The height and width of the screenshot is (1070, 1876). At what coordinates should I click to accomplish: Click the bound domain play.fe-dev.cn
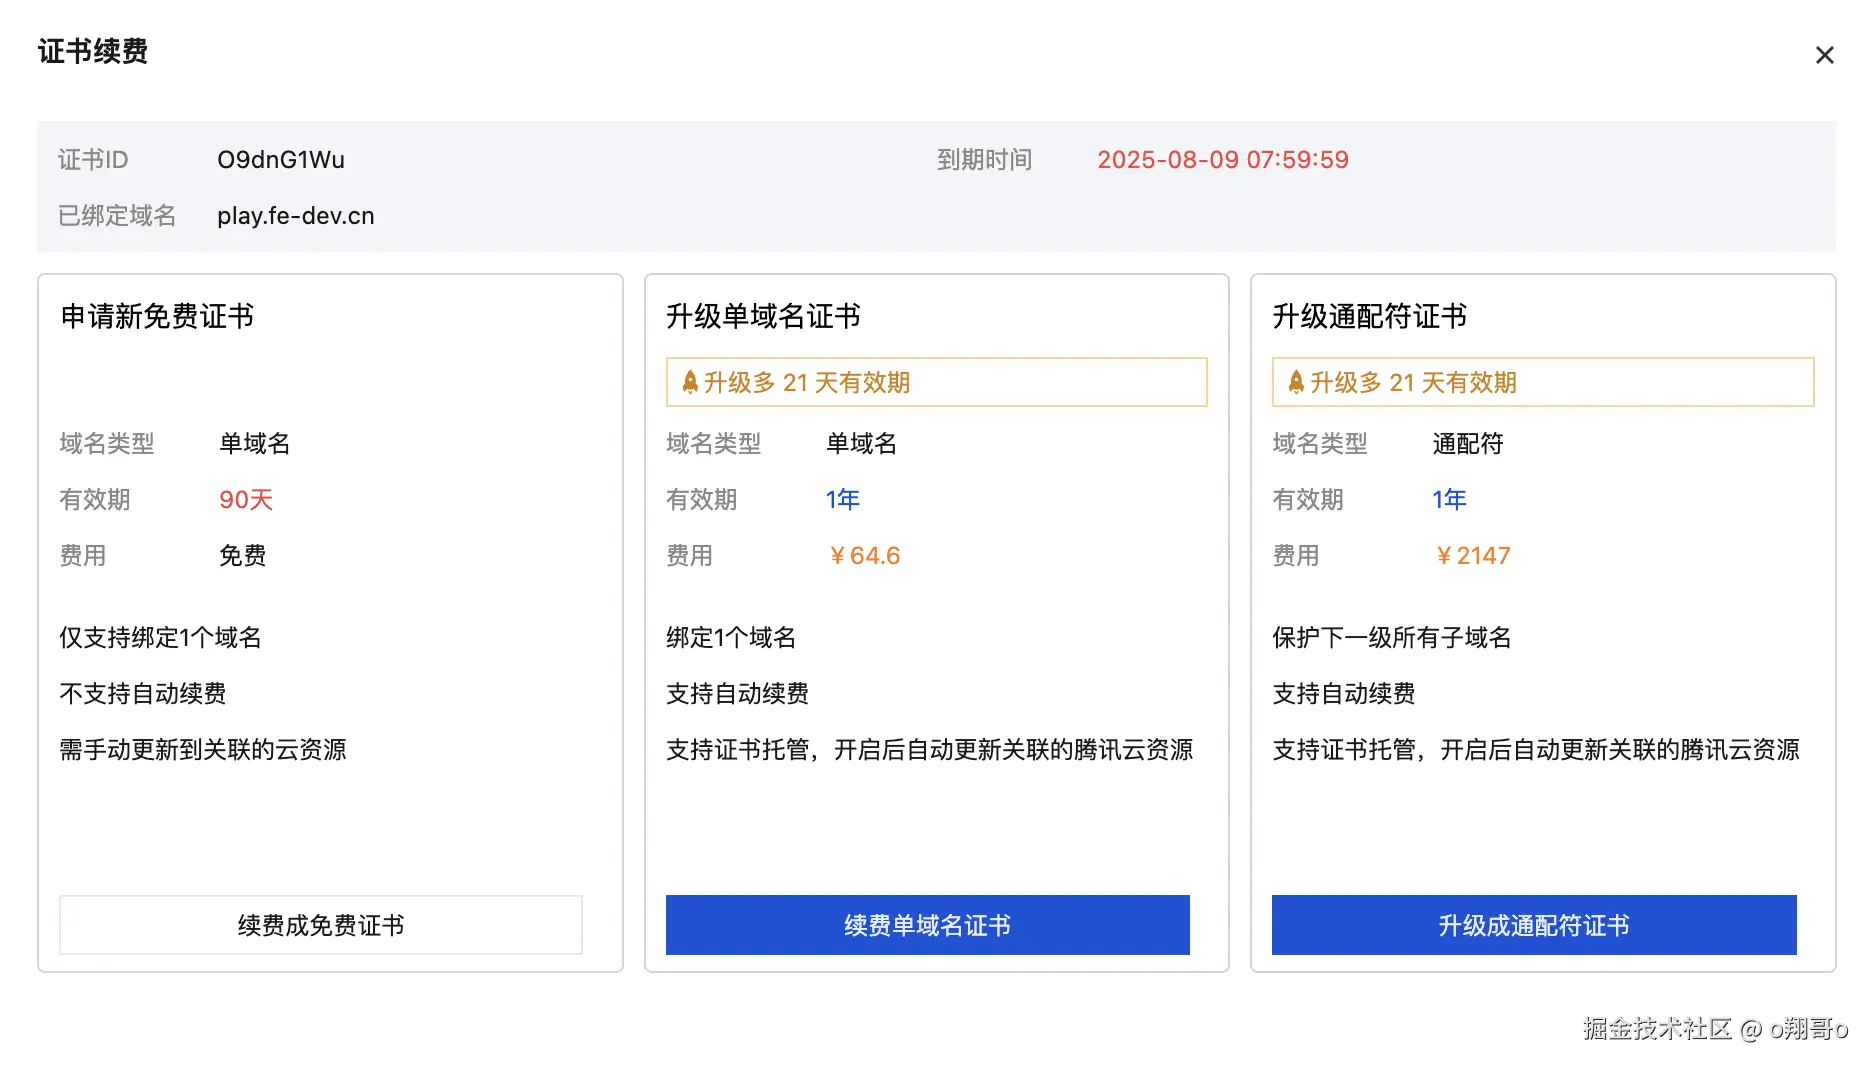[295, 216]
